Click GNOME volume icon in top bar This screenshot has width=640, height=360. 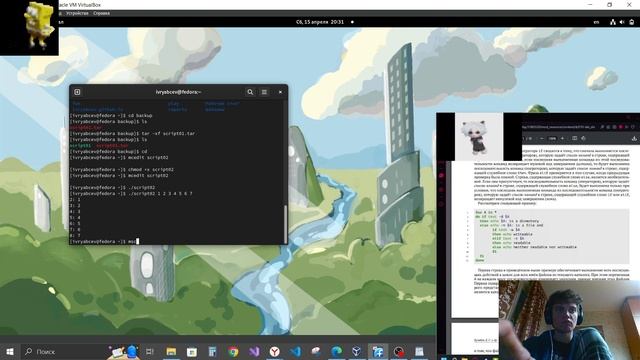pyautogui.click(x=622, y=22)
